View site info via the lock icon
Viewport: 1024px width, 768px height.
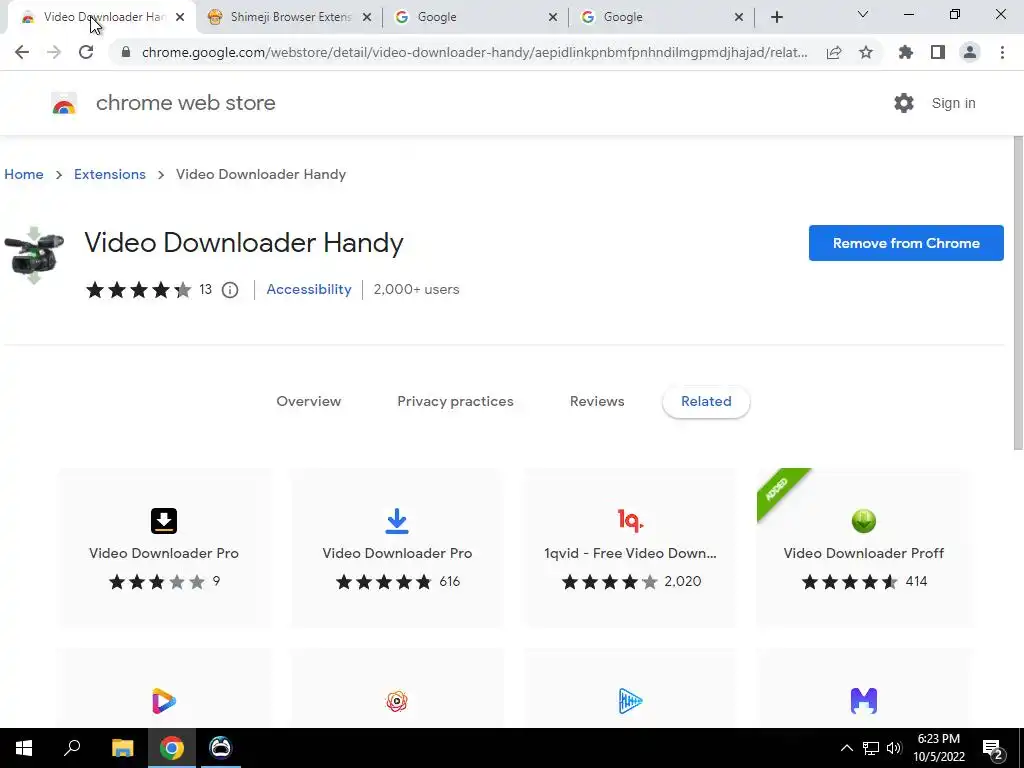click(126, 52)
